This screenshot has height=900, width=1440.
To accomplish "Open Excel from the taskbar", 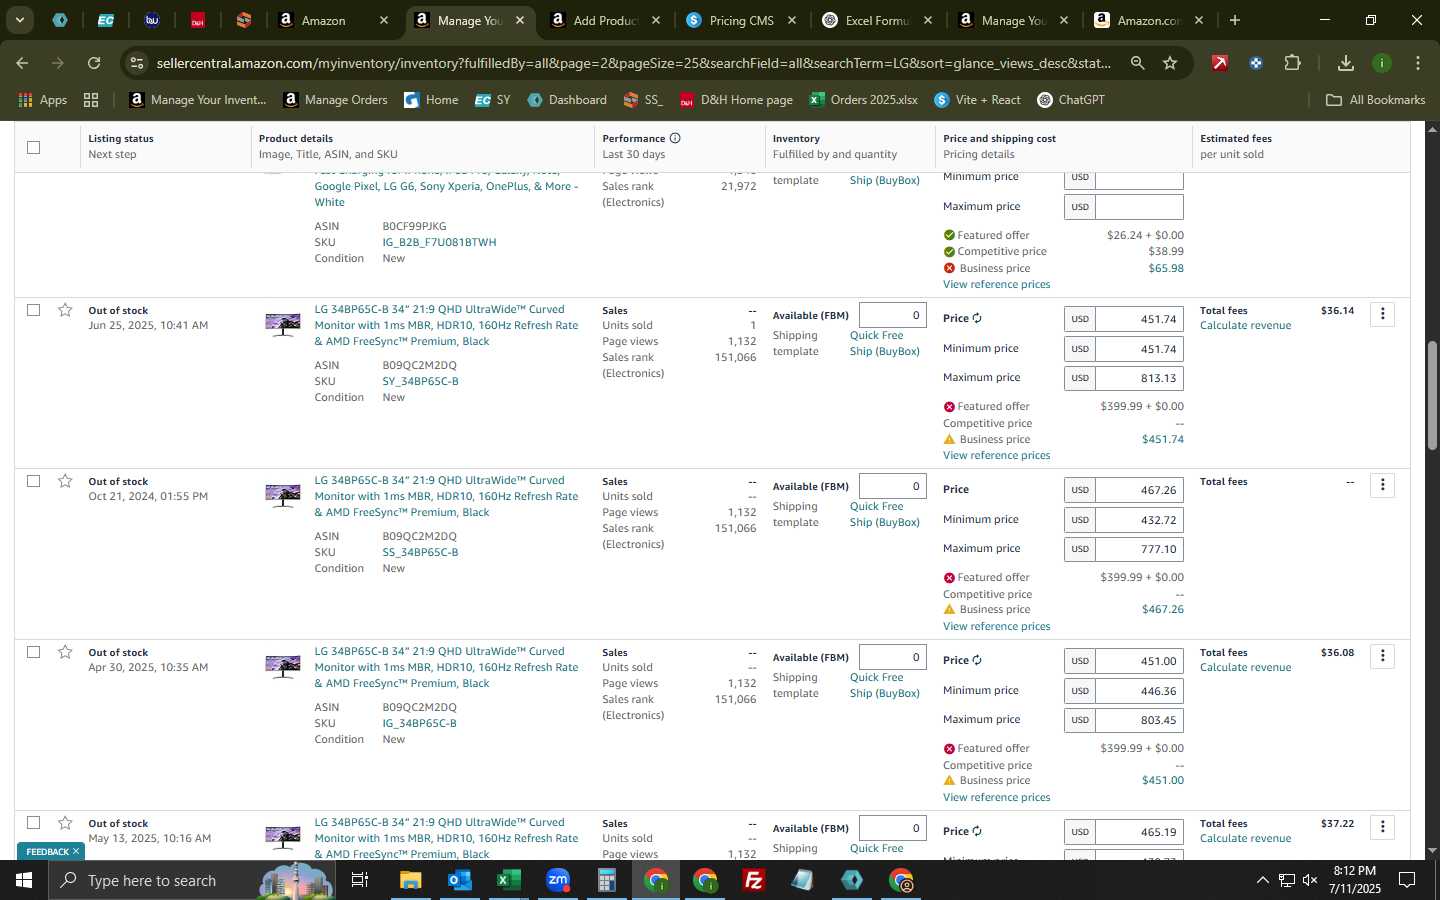I will [x=508, y=880].
